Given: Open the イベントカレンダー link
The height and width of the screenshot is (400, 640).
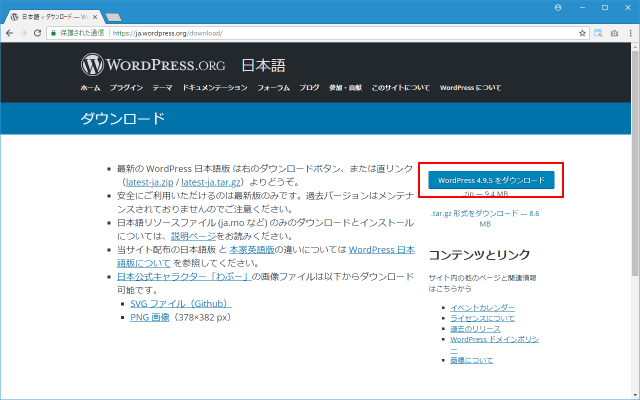Looking at the screenshot, I should (483, 307).
